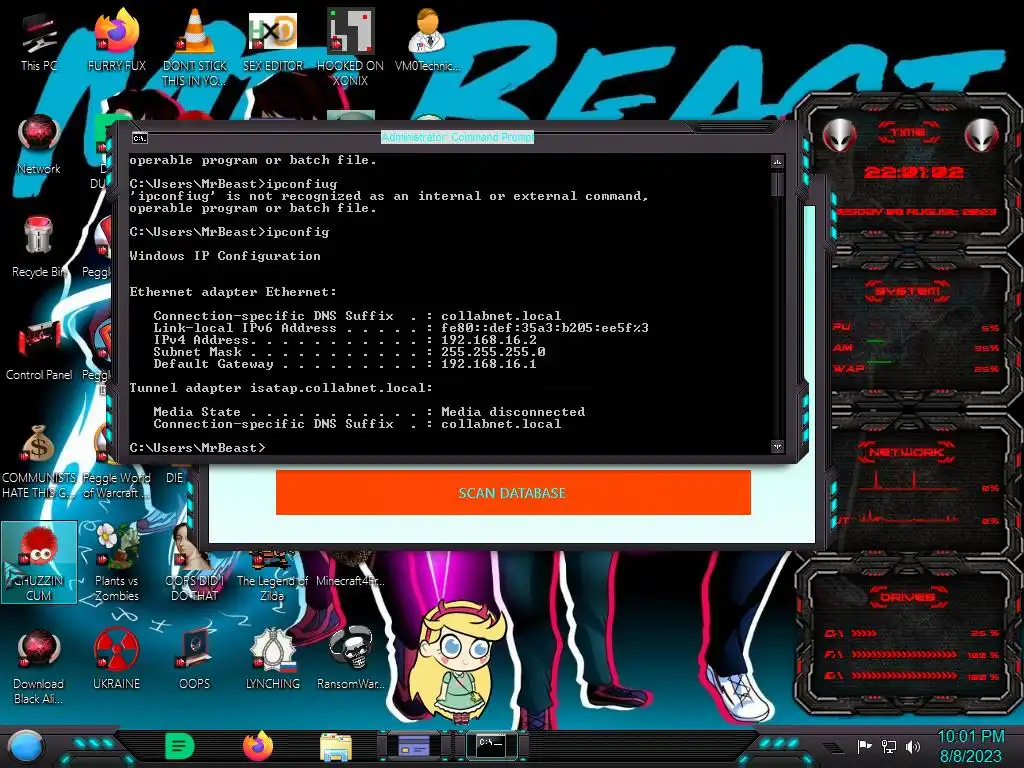Viewport: 1024px width, 768px height.
Task: Open the Control Panel desktop icon
Action: coord(39,349)
